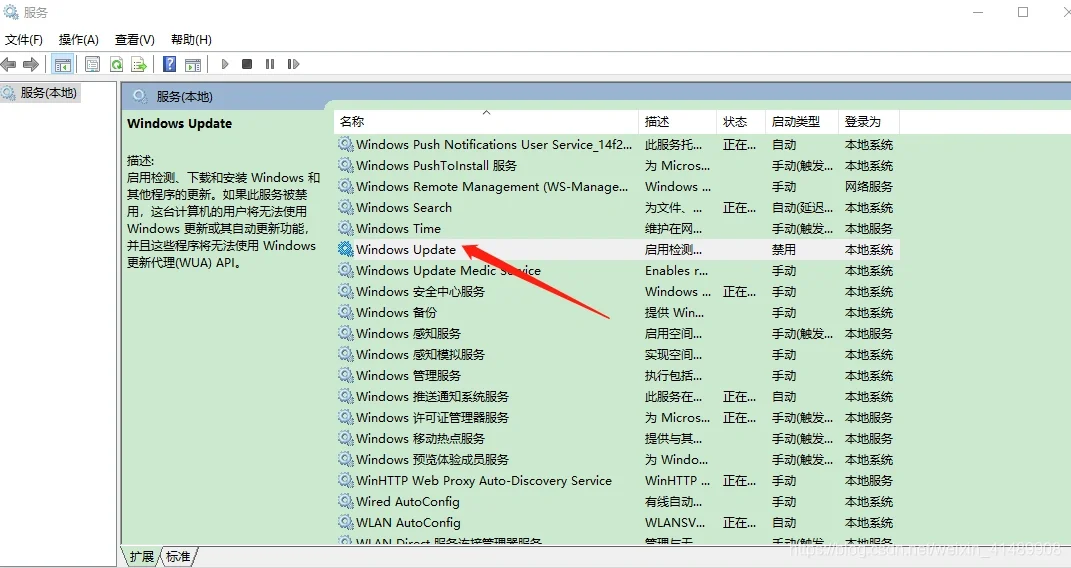Select Windows 移动热点服务 row
Screen dimensions: 1071x568
[x=617, y=439]
